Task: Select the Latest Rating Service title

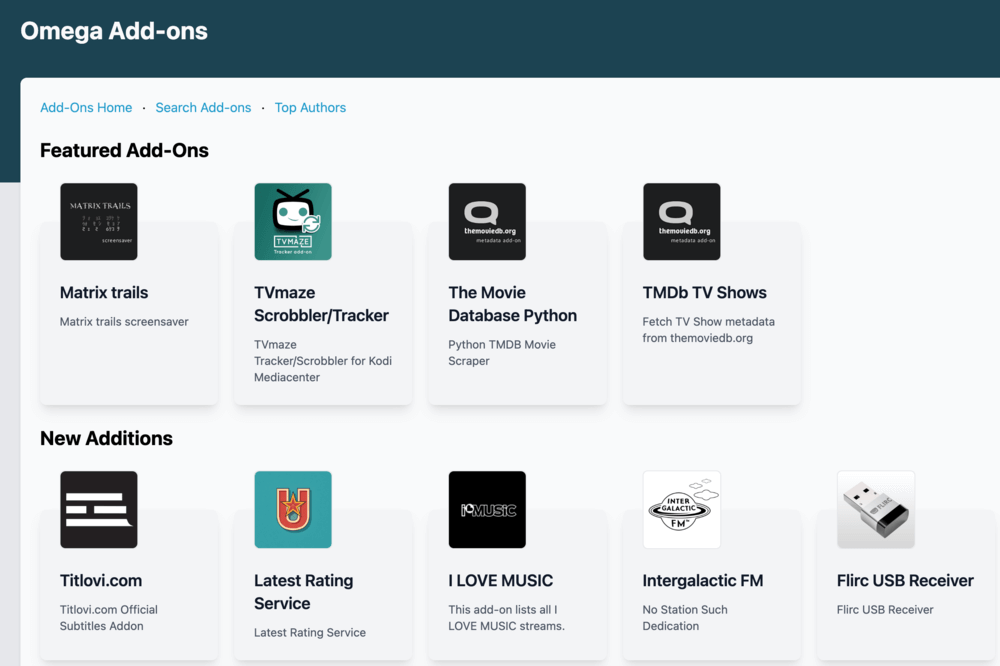Action: click(x=304, y=592)
